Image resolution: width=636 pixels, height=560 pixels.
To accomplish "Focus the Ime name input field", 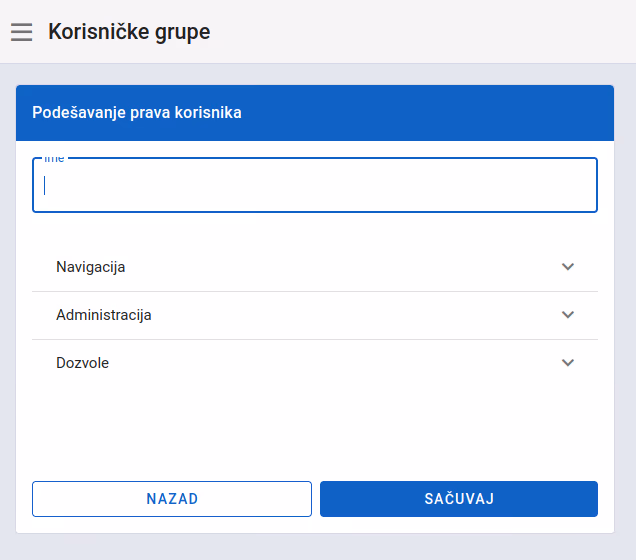I will click(315, 185).
